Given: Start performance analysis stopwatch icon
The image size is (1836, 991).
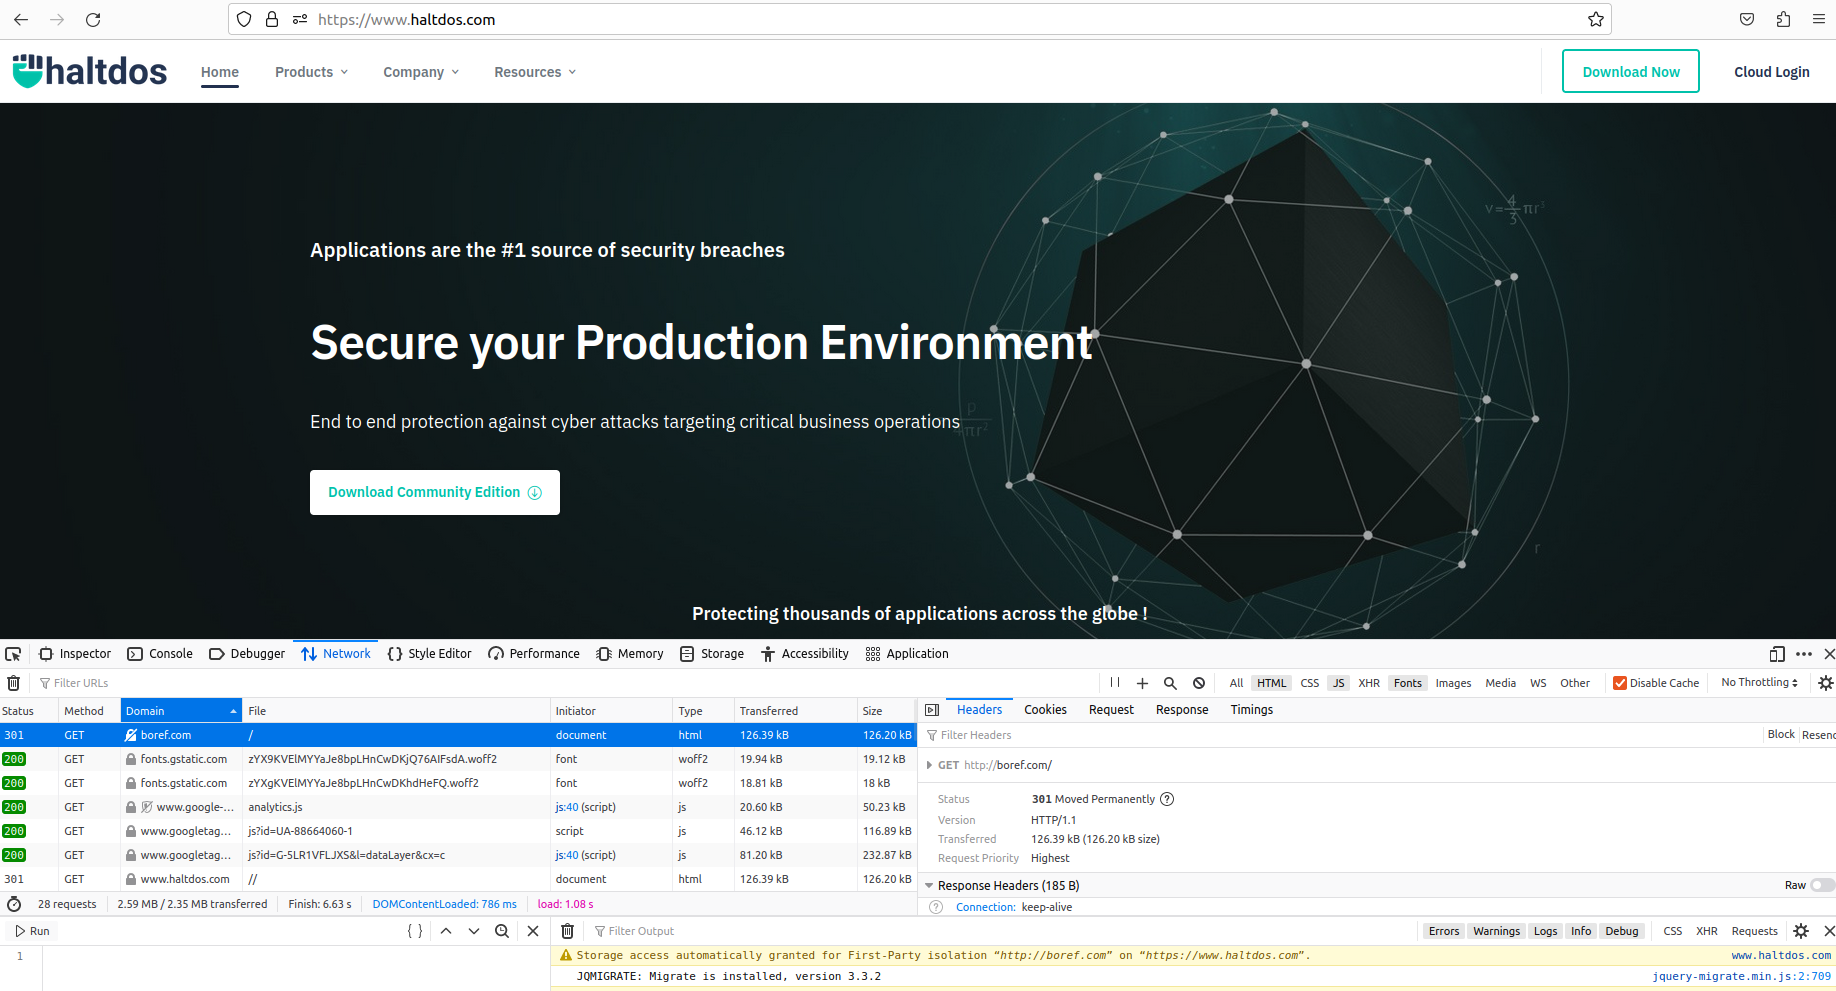Looking at the screenshot, I should coord(14,904).
